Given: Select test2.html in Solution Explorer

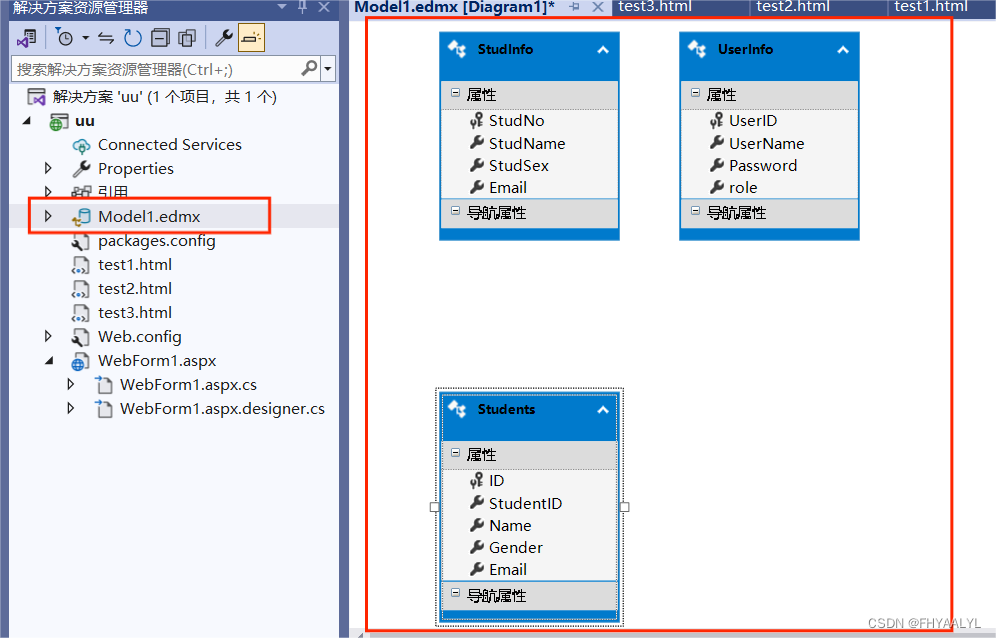Looking at the screenshot, I should coord(135,288).
